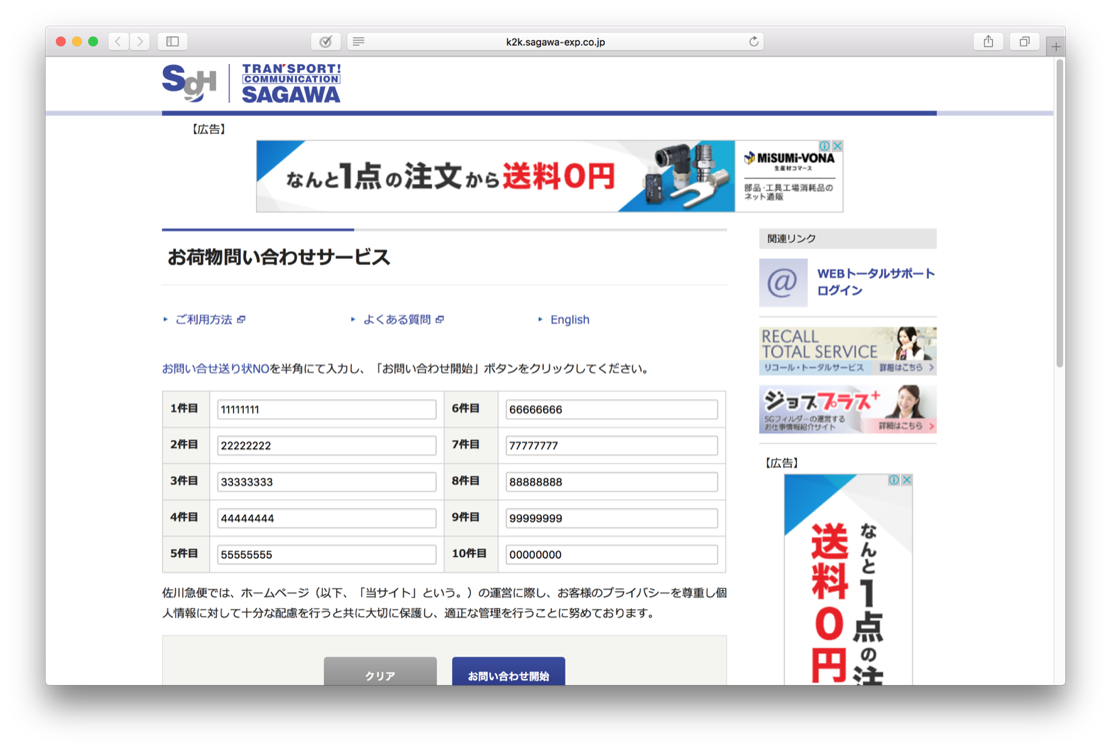1111x750 pixels.
Task: Click the Safari forward arrow button
Action: click(x=140, y=41)
